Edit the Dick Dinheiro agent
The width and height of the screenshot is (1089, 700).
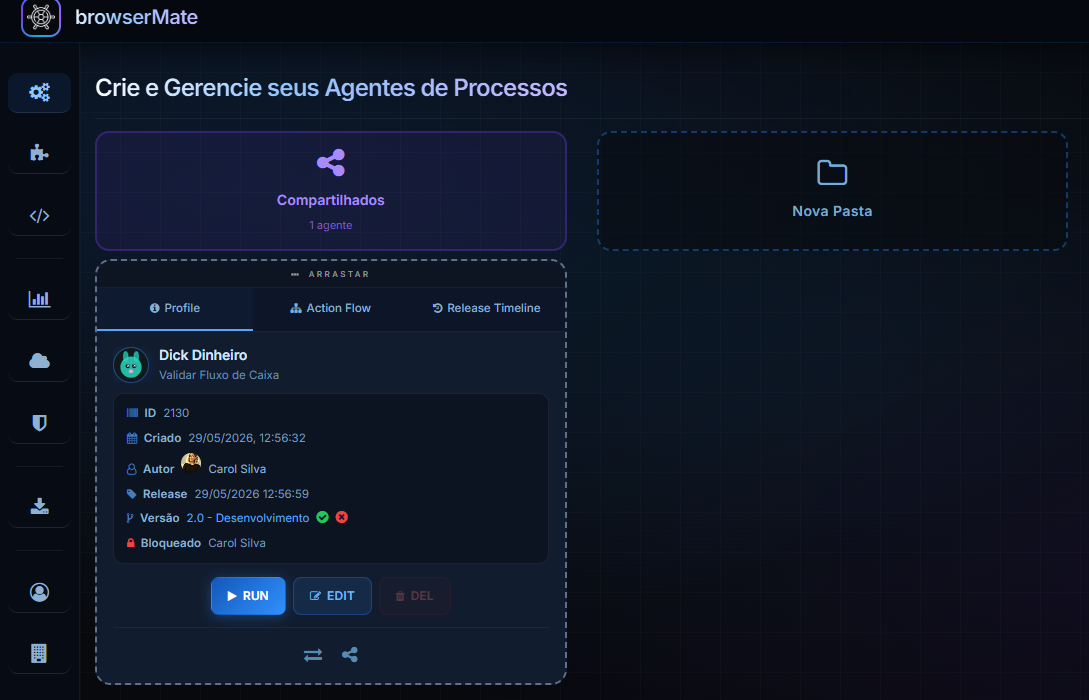pyautogui.click(x=332, y=596)
